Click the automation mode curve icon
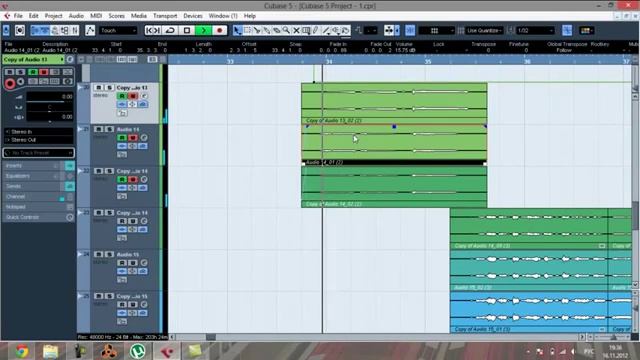640x360 pixels. 90,31
